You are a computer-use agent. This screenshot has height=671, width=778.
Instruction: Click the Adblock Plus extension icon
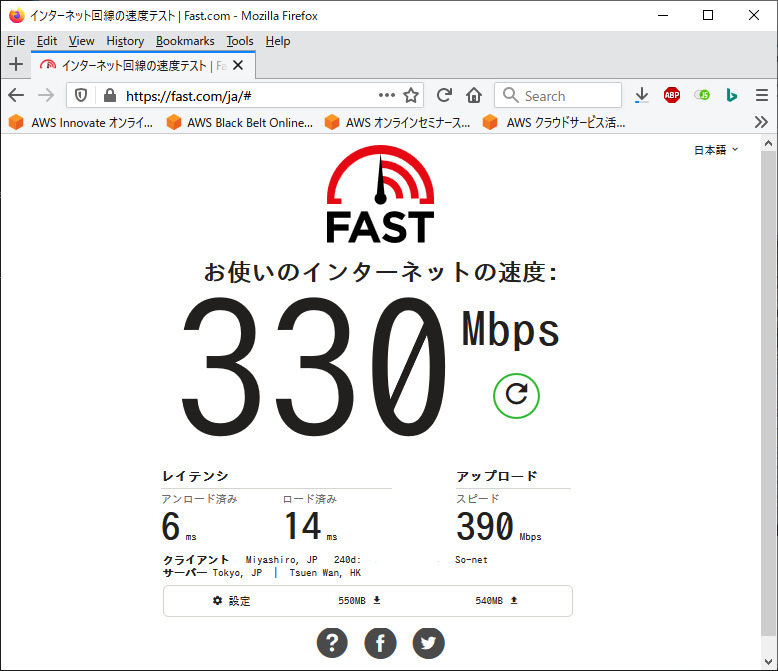(672, 95)
